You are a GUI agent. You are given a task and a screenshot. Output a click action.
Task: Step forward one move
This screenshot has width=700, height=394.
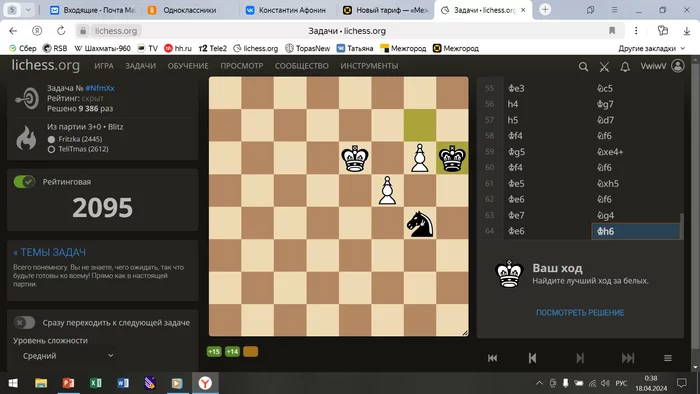(580, 358)
